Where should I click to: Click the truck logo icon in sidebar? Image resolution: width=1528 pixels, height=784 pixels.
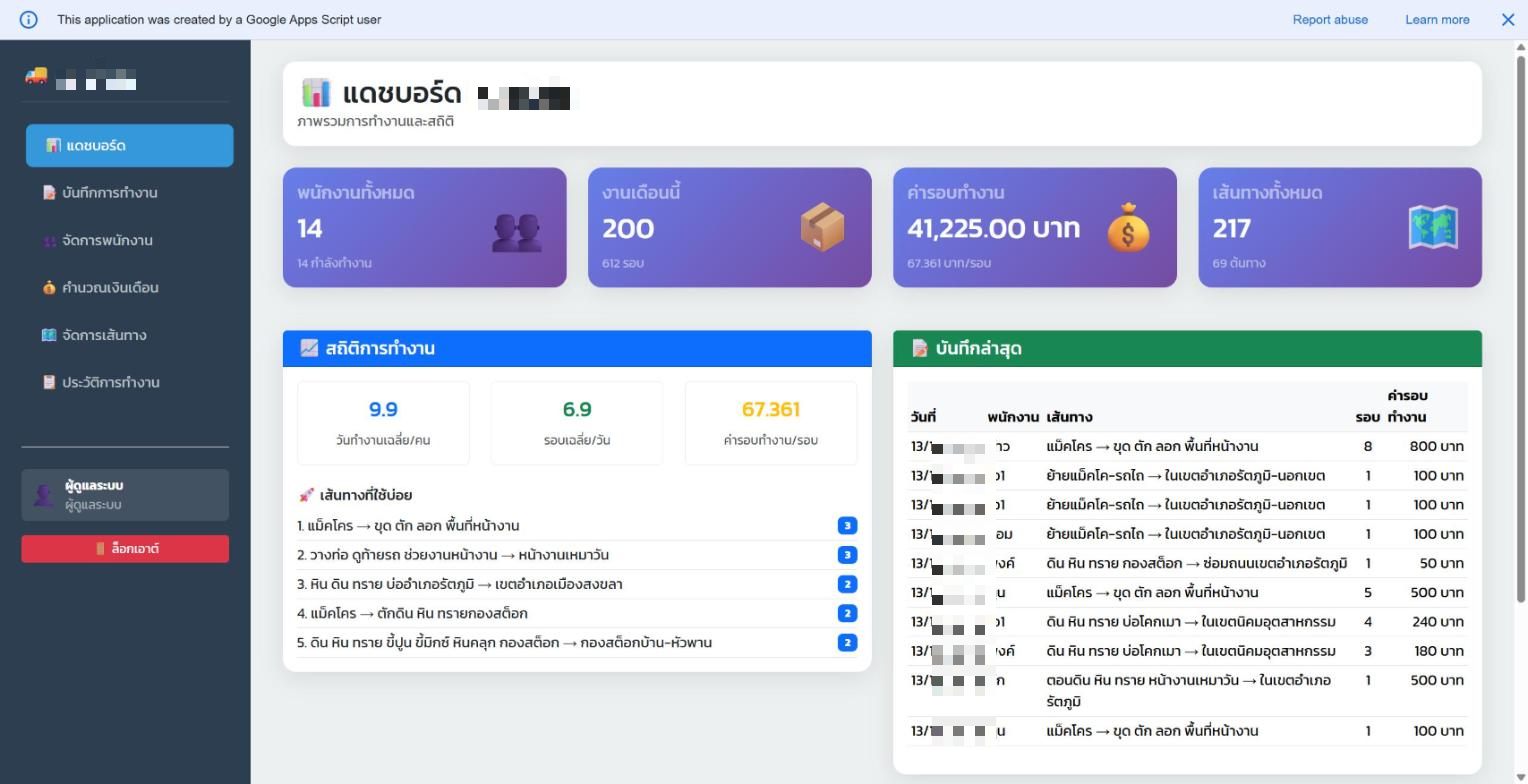click(36, 76)
